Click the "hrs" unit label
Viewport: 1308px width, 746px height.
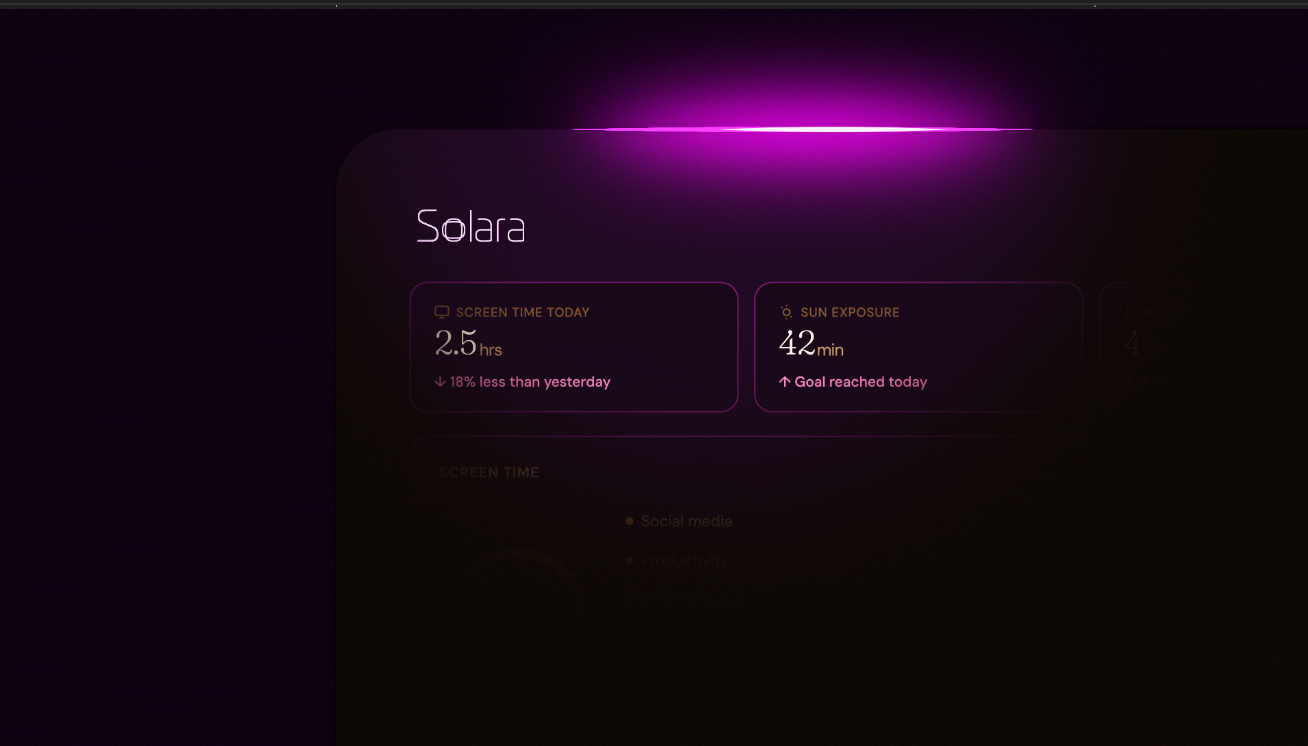[x=491, y=350]
